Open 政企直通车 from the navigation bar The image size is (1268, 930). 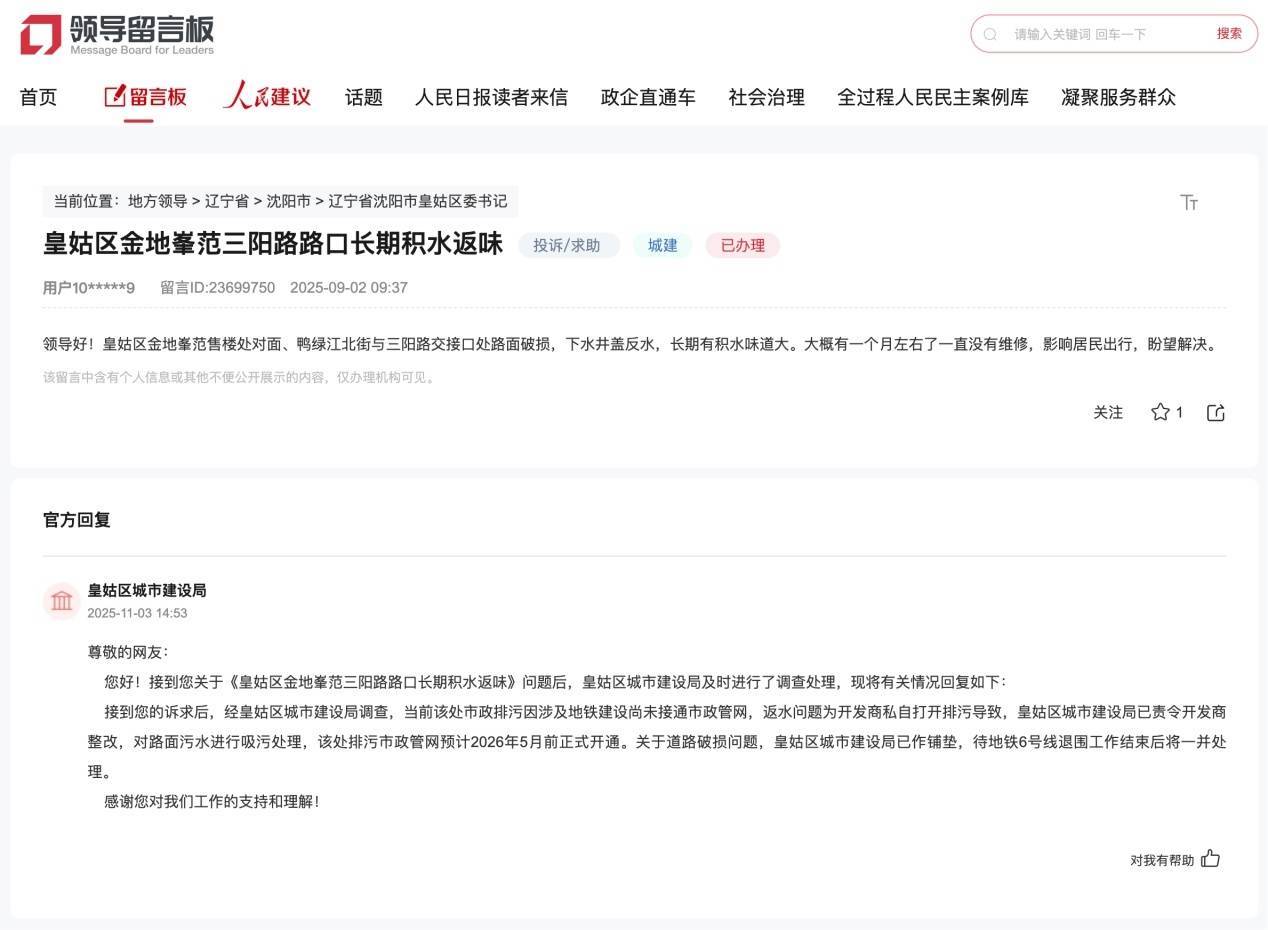[648, 97]
